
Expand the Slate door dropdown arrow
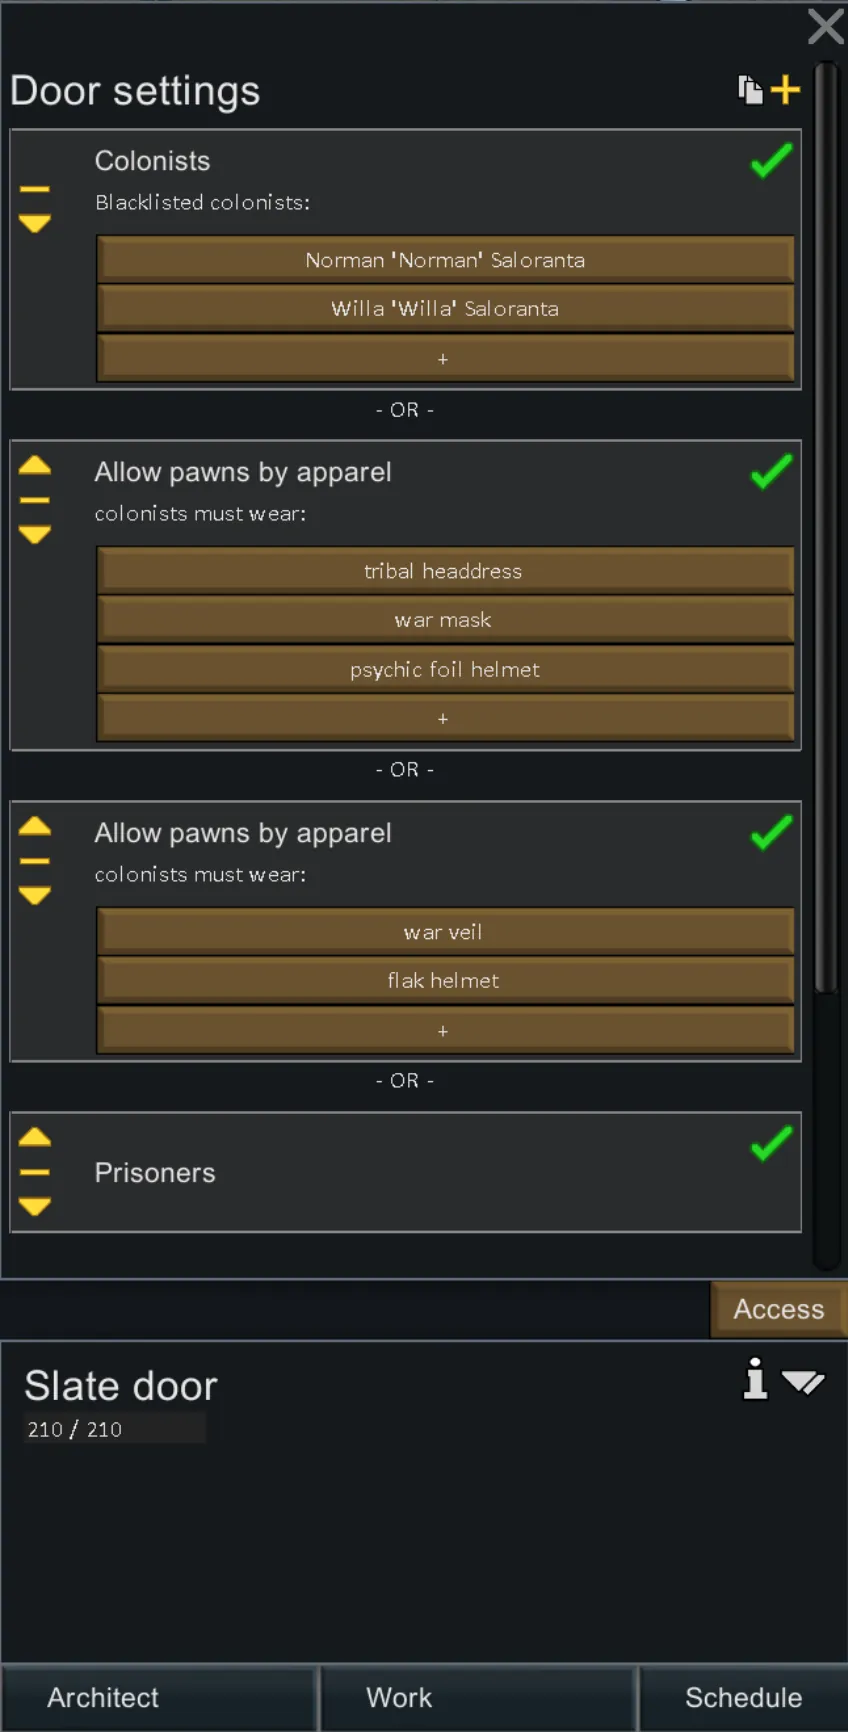803,1382
